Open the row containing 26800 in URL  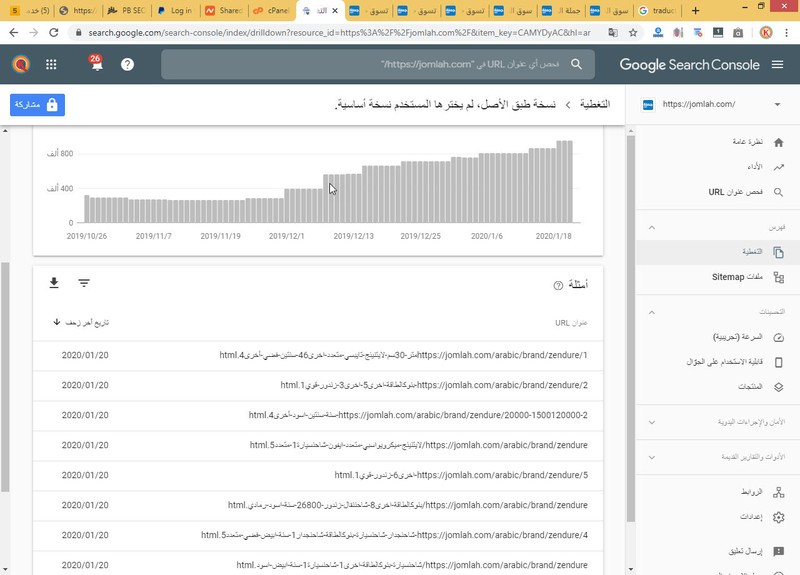(318, 505)
